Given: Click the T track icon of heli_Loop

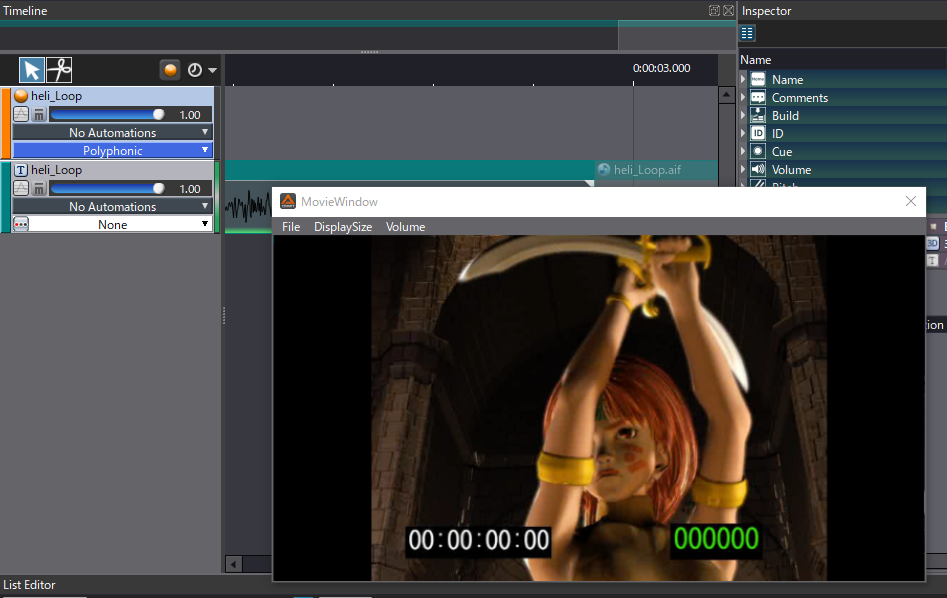Looking at the screenshot, I should 21,170.
